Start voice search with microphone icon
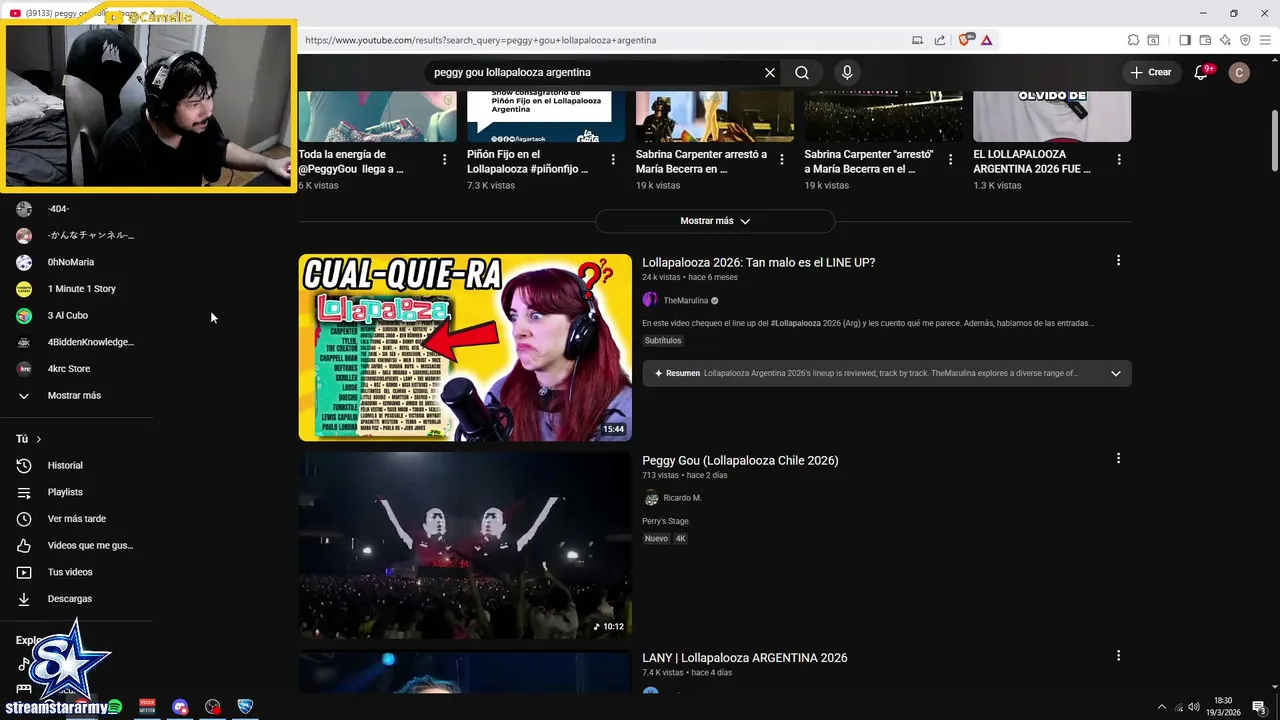Image resolution: width=1280 pixels, height=720 pixels. click(847, 73)
